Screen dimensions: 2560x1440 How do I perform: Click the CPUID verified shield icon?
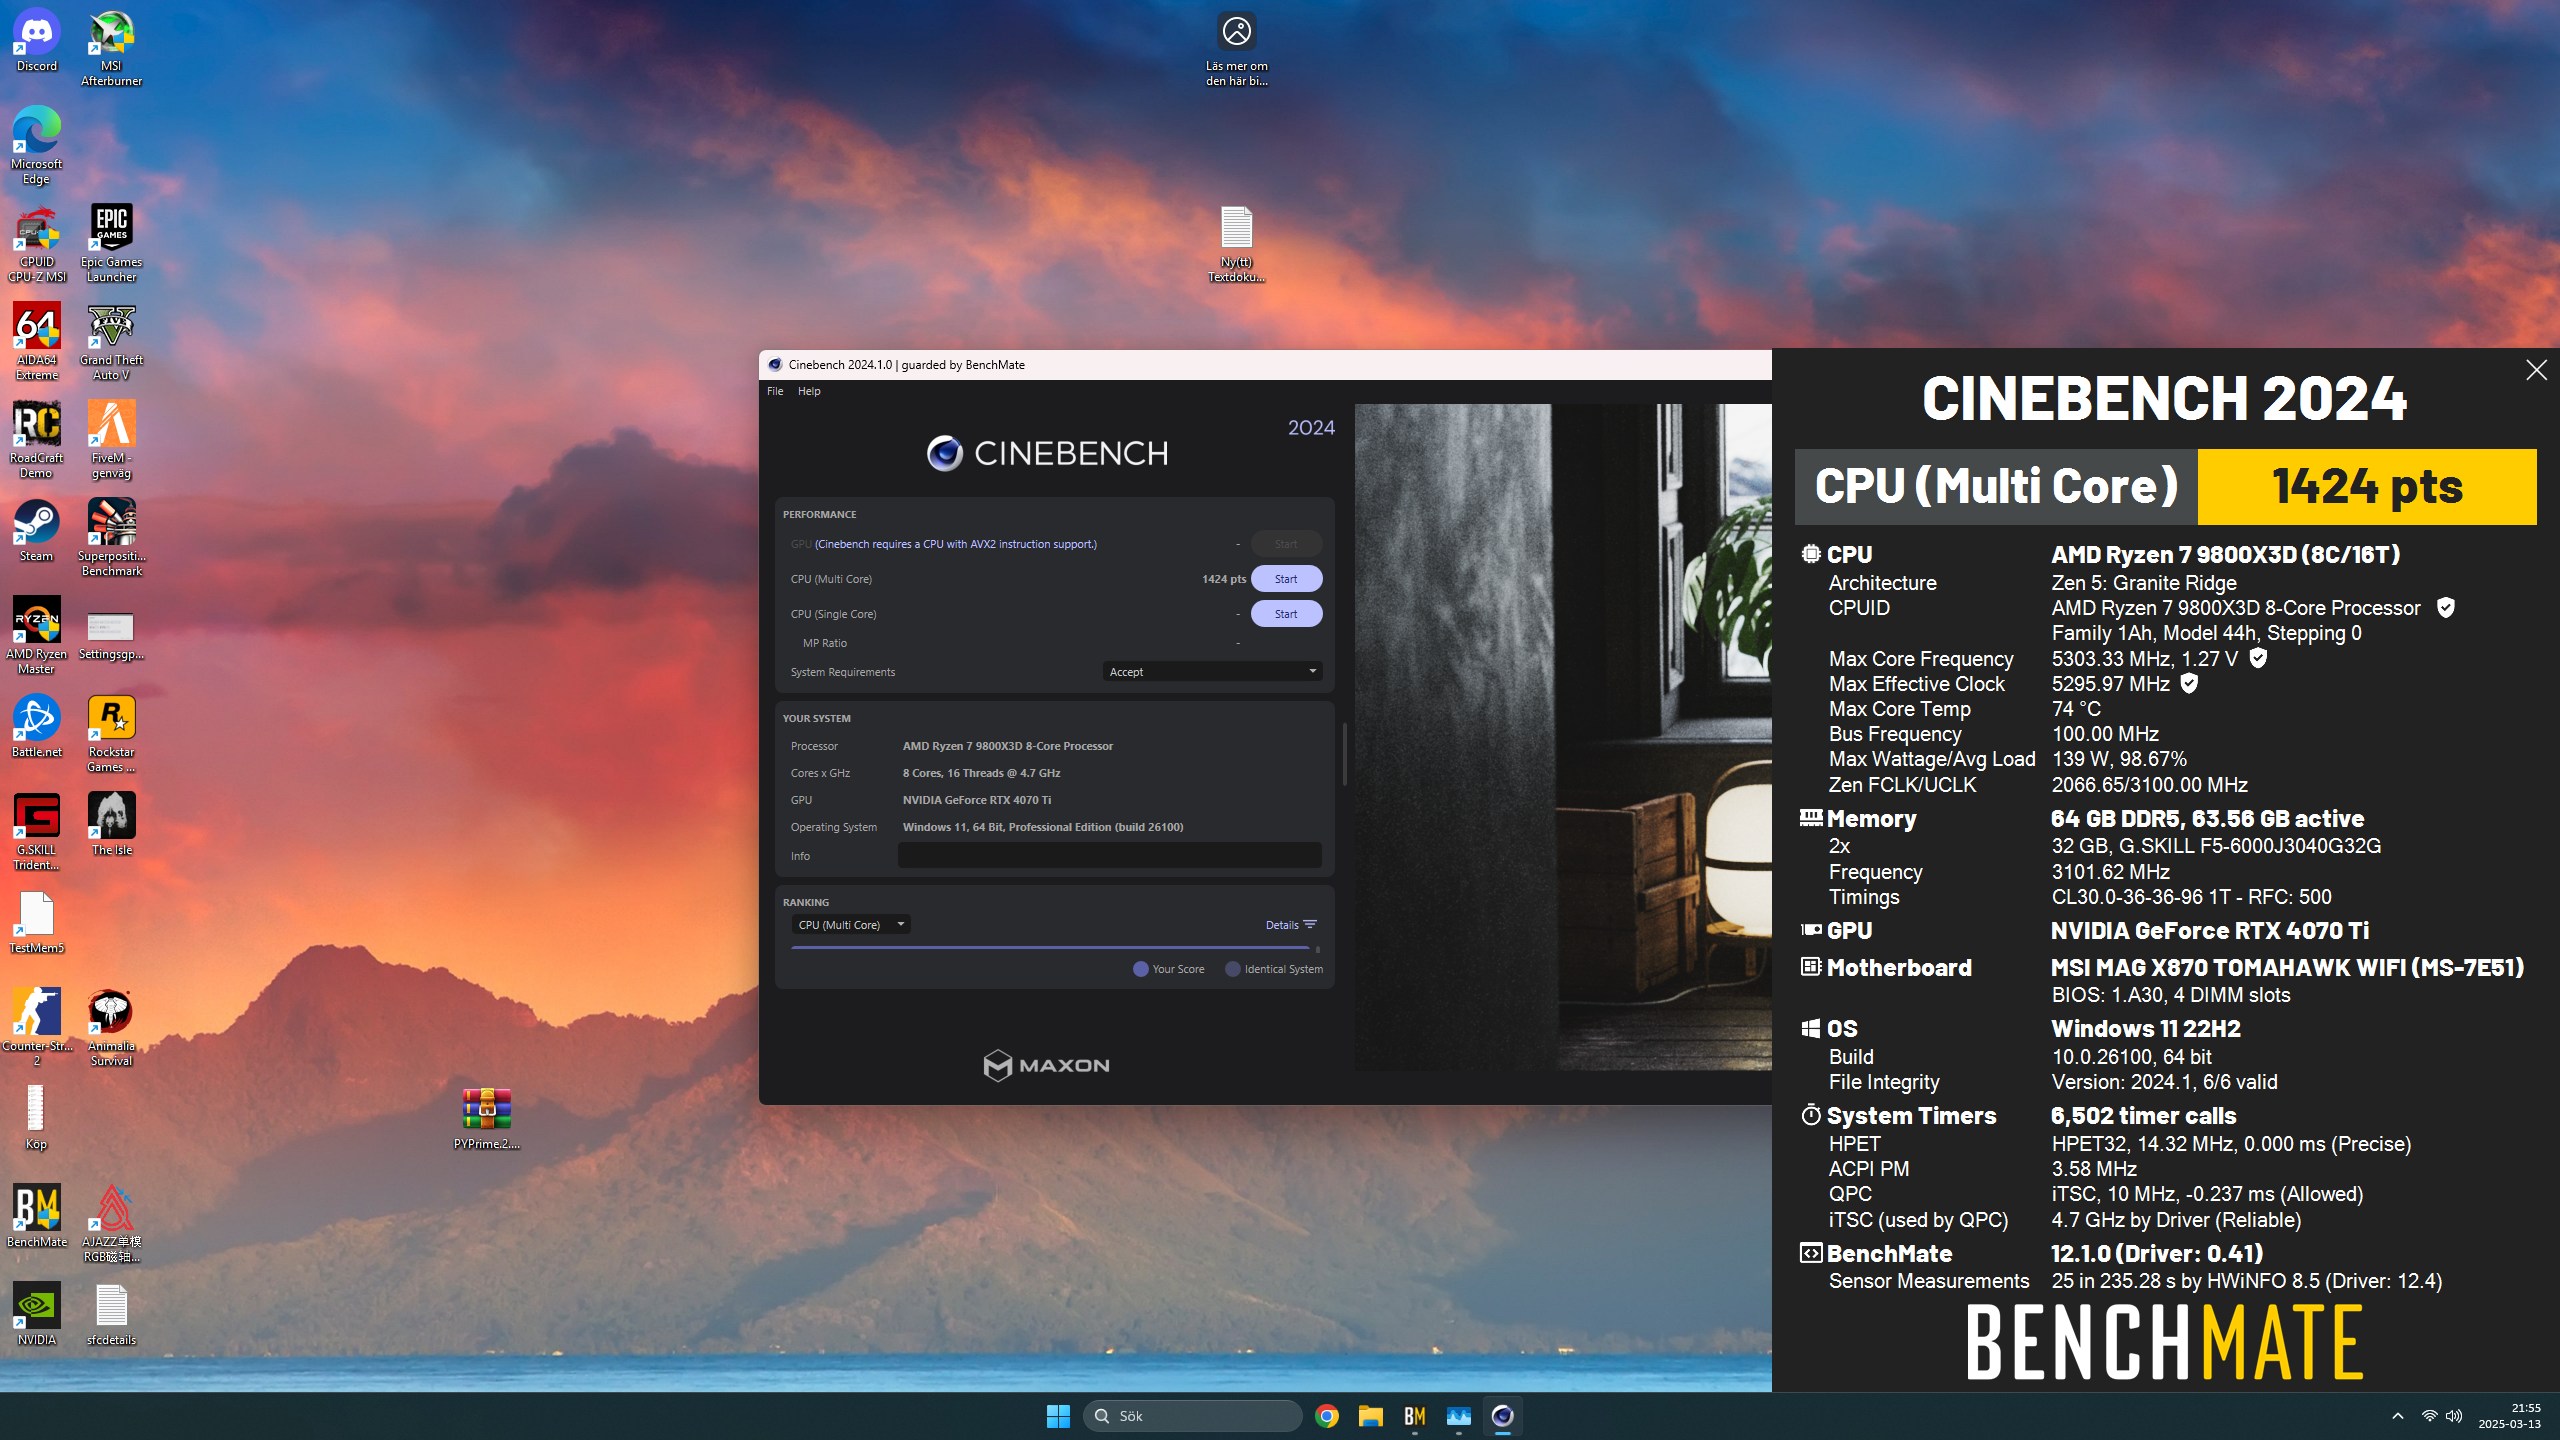(x=2445, y=608)
